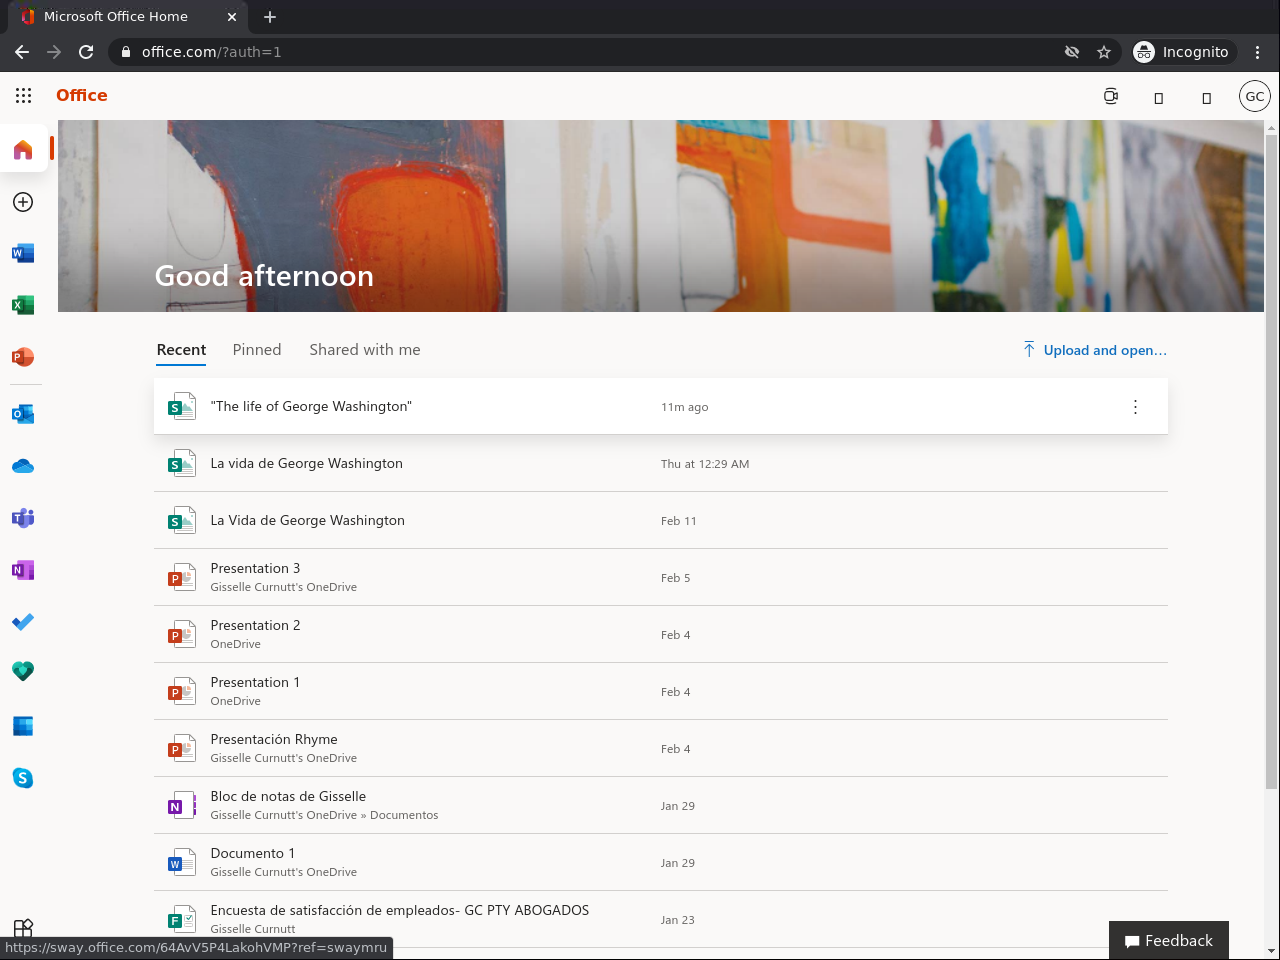Click Upload and open link
This screenshot has height=960, width=1280.
pos(1095,350)
